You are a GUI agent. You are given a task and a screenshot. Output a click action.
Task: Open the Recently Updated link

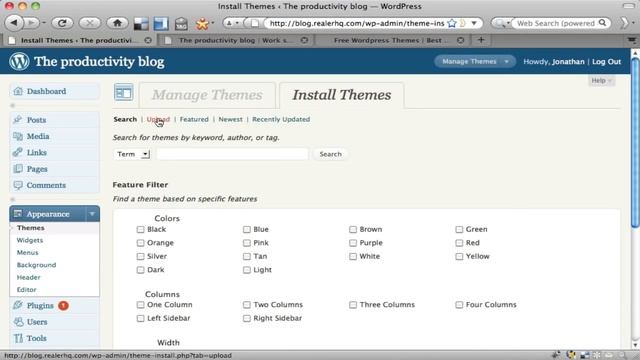pyautogui.click(x=281, y=119)
